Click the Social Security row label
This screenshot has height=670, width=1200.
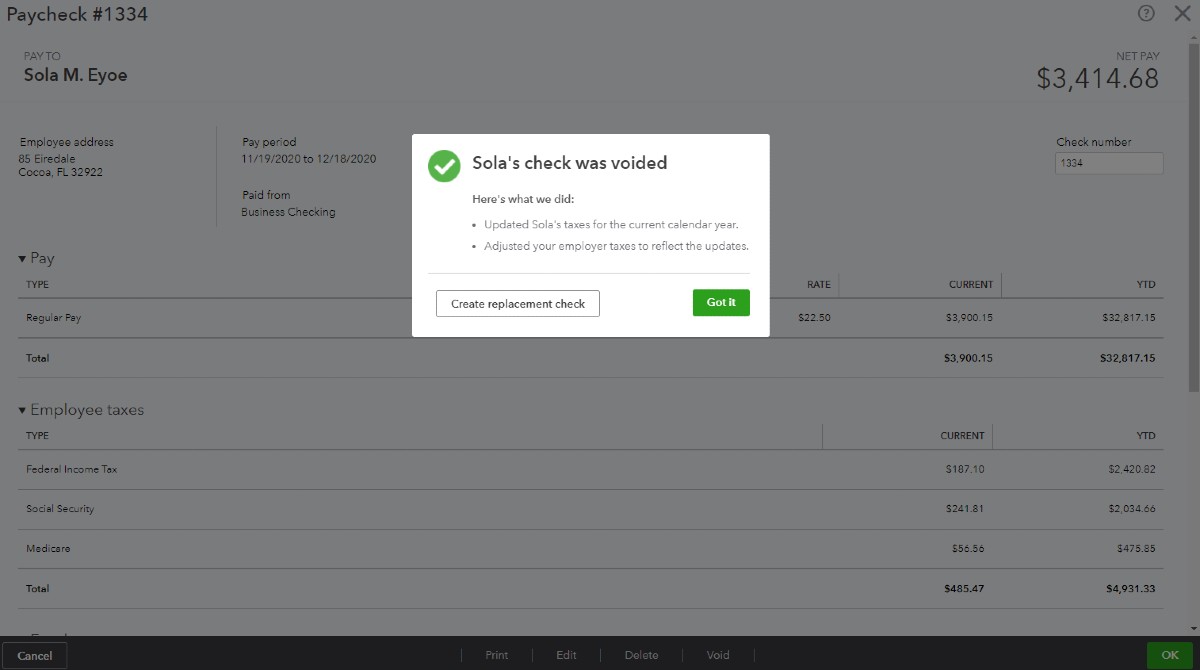tap(60, 509)
